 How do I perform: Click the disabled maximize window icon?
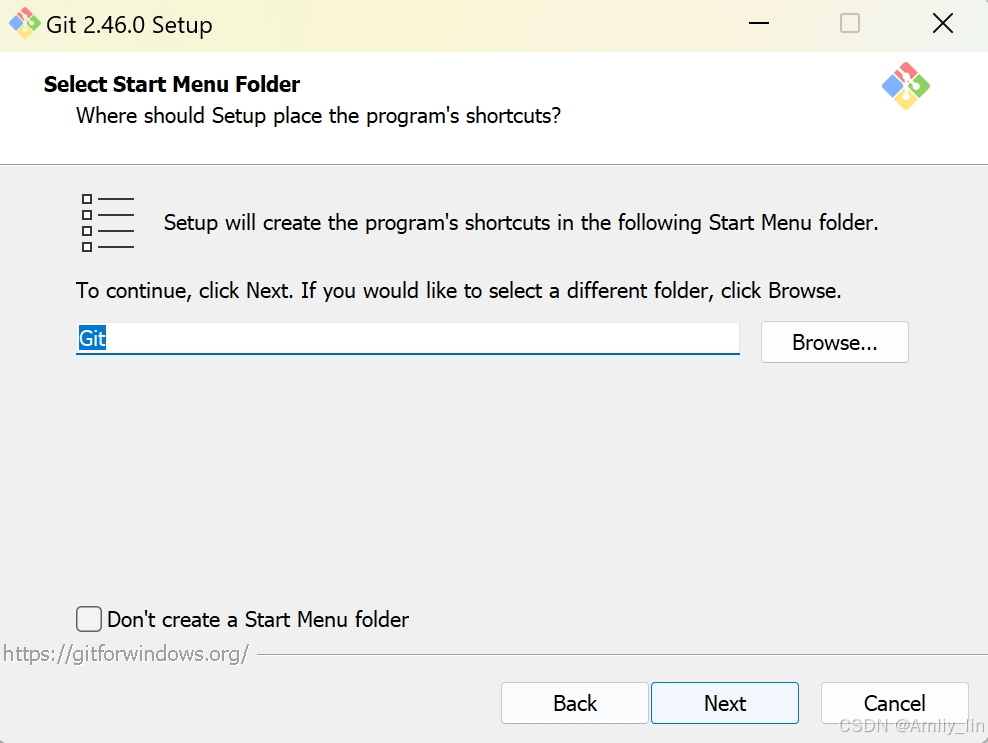point(849,23)
